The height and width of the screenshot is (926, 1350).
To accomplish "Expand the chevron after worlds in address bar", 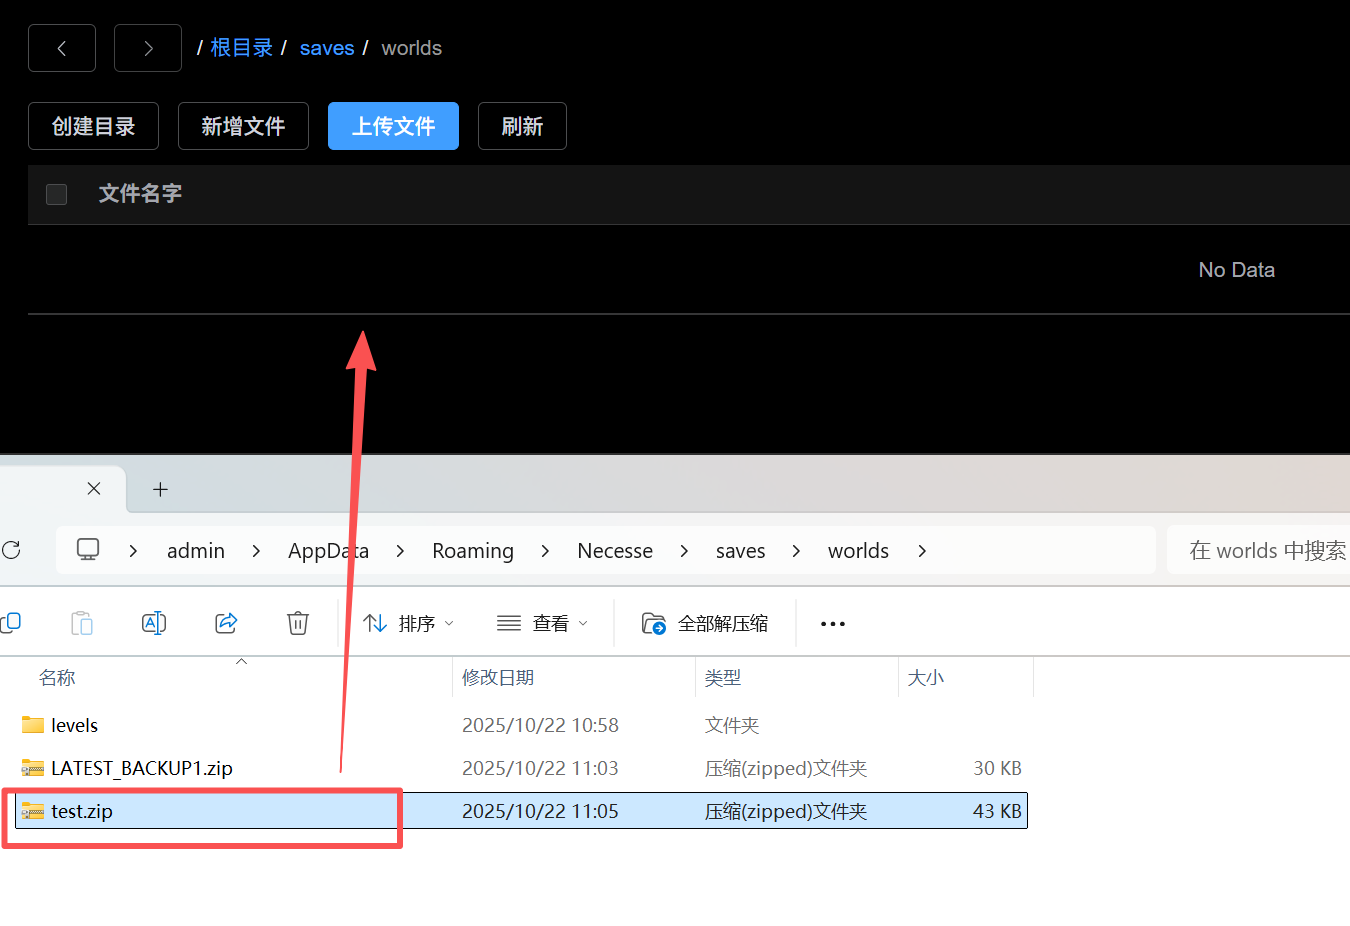I will coord(922,551).
